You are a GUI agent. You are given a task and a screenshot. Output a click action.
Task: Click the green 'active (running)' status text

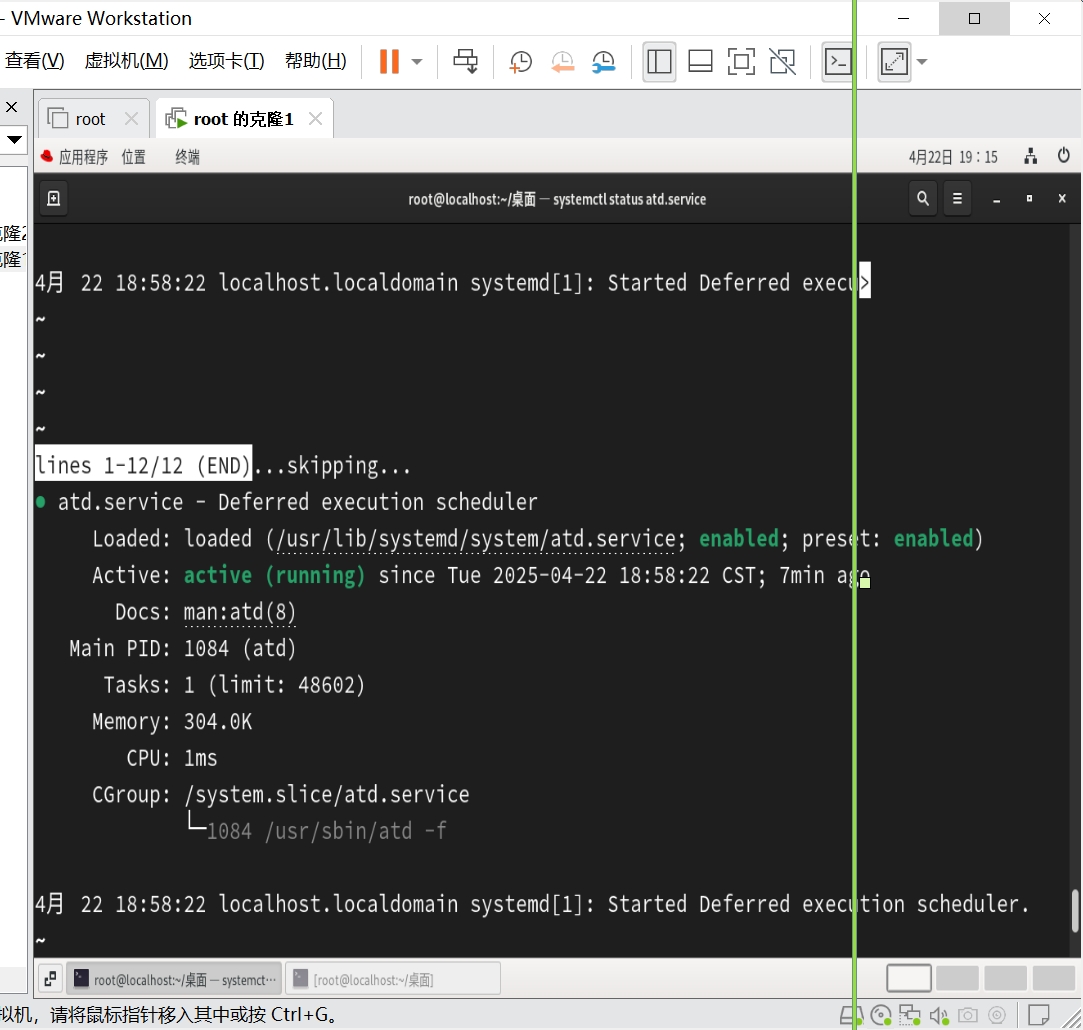tap(274, 575)
